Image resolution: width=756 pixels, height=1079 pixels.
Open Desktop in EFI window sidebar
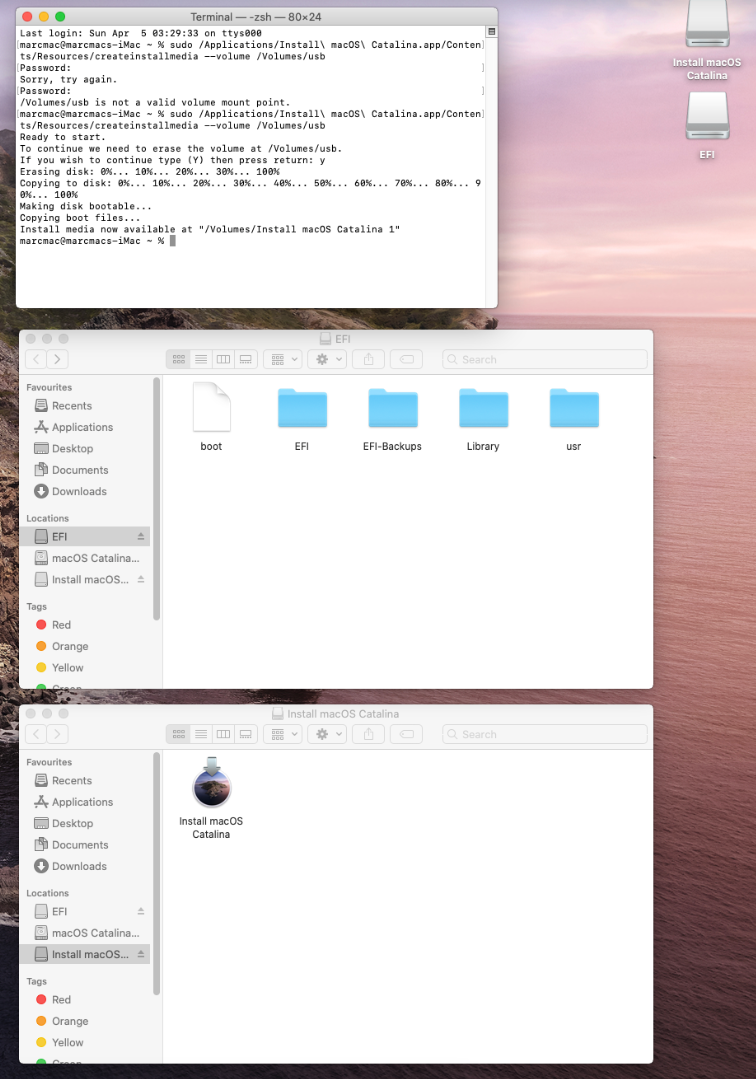[x=85, y=449]
